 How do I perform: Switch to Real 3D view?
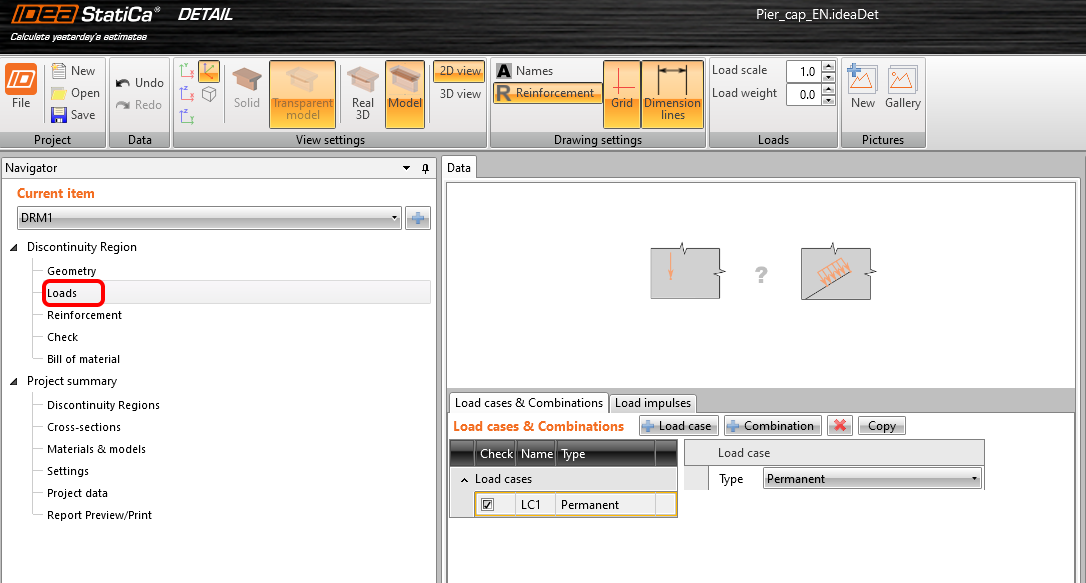tap(363, 94)
